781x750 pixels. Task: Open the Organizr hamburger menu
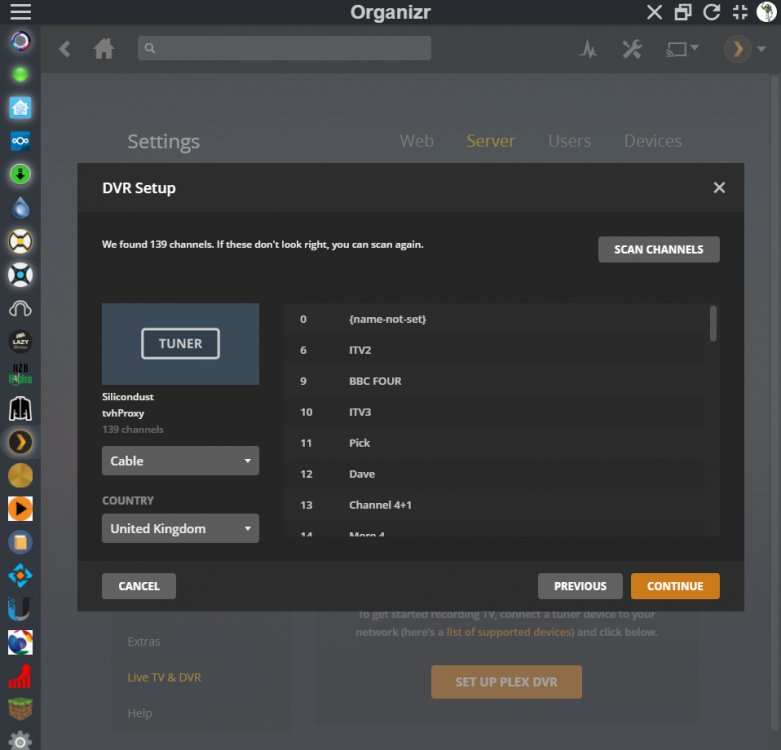pyautogui.click(x=20, y=11)
